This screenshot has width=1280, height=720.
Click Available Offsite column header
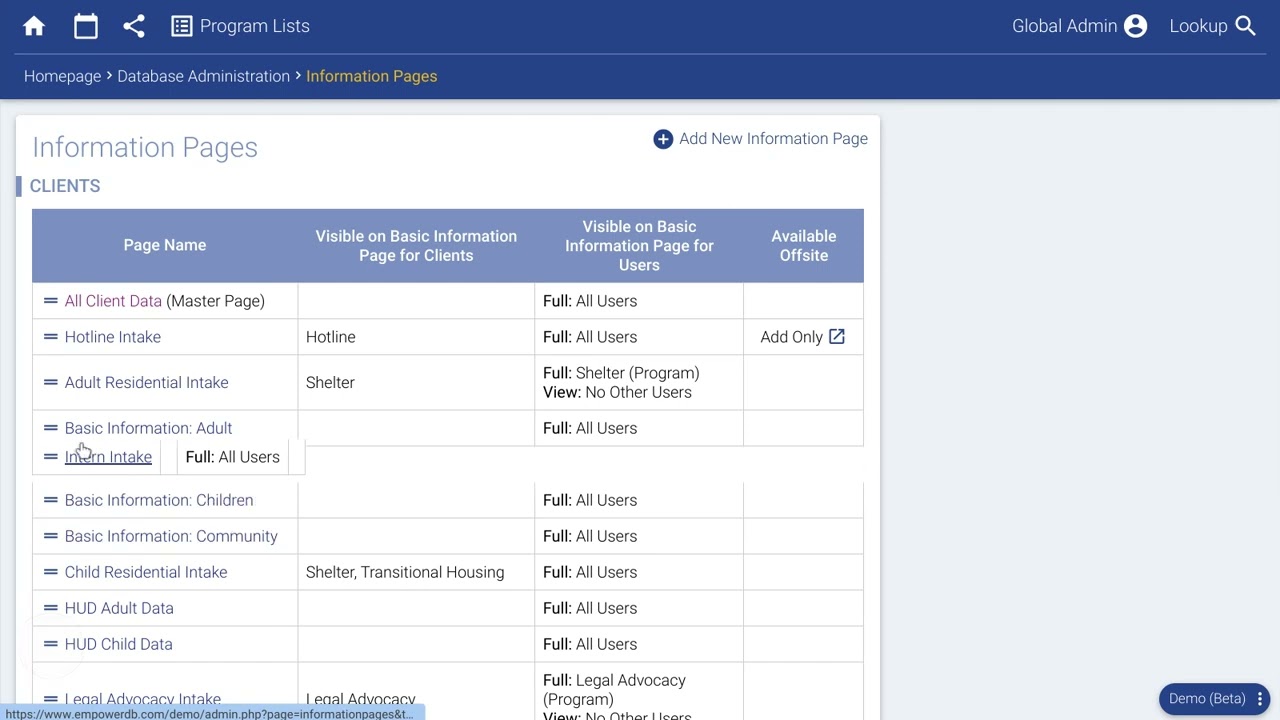(804, 245)
